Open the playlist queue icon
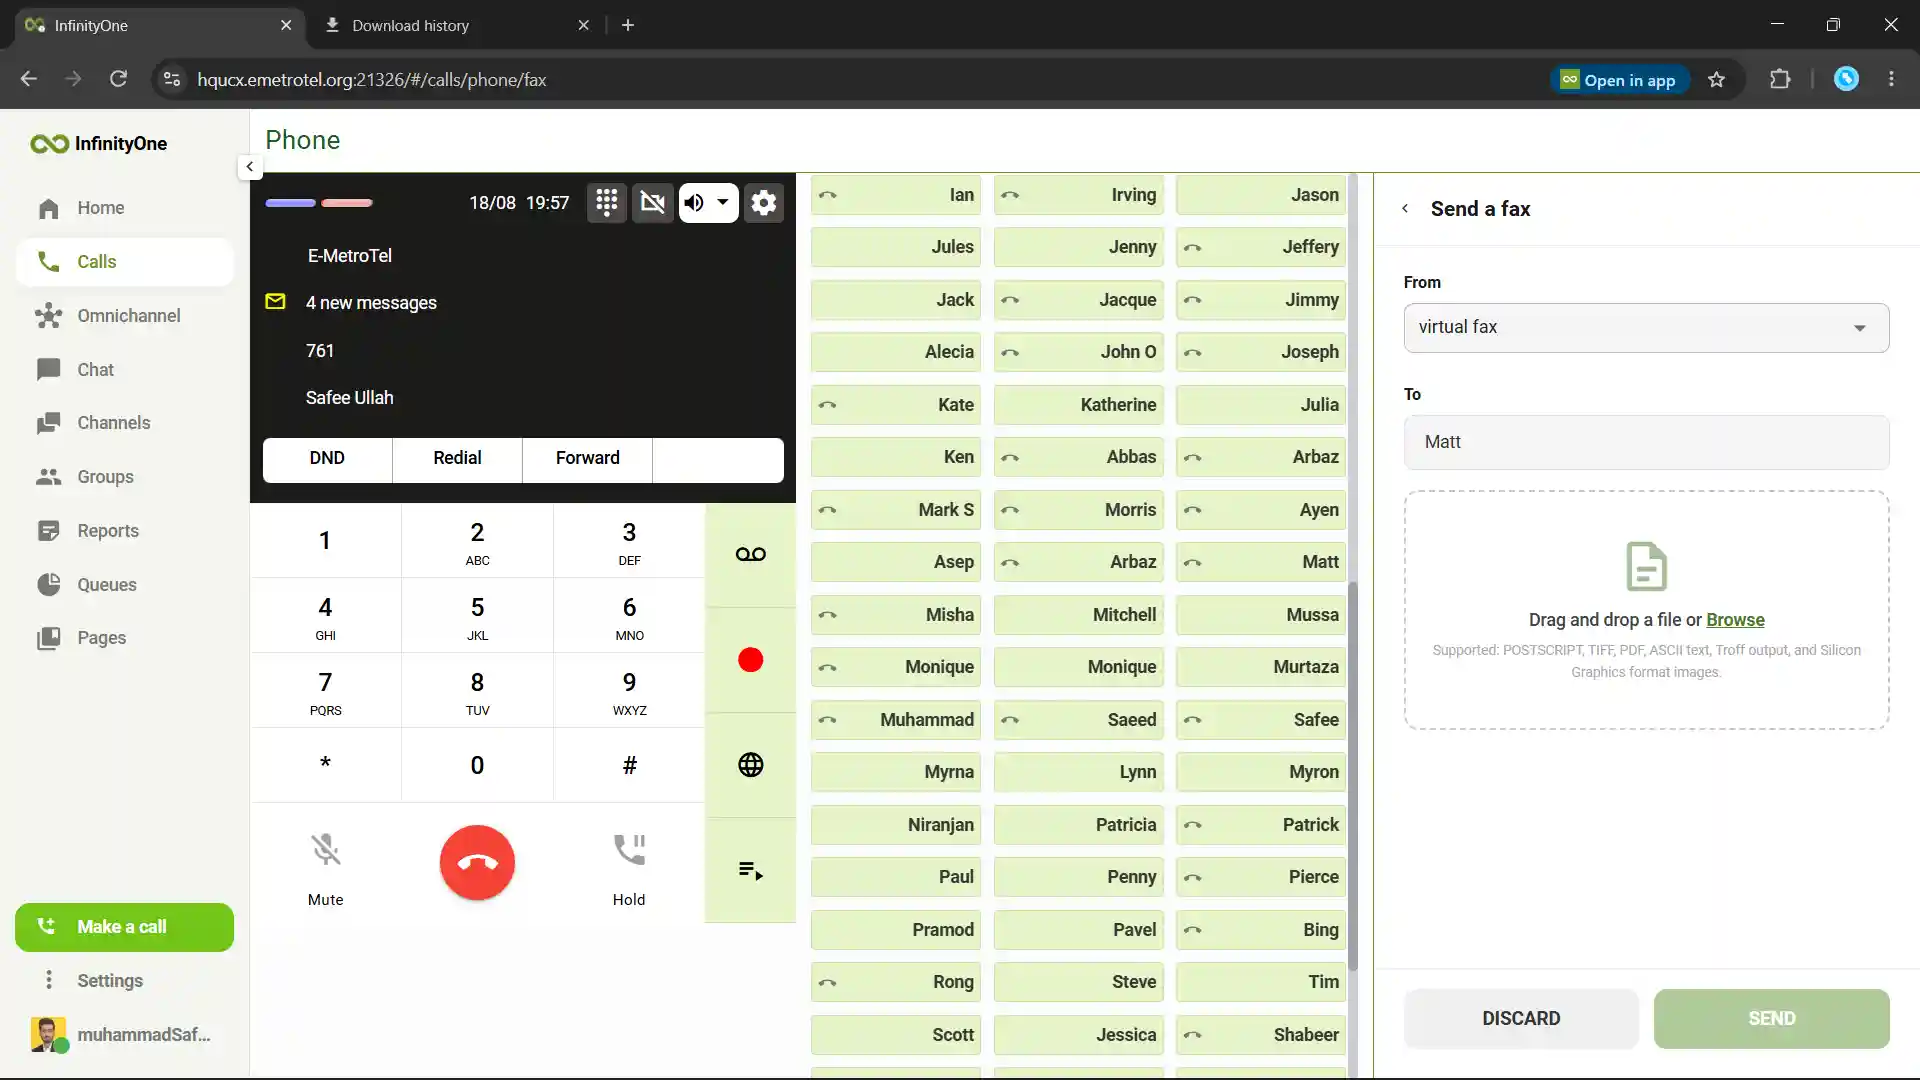Screen dimensions: 1920x1080 (x=751, y=870)
